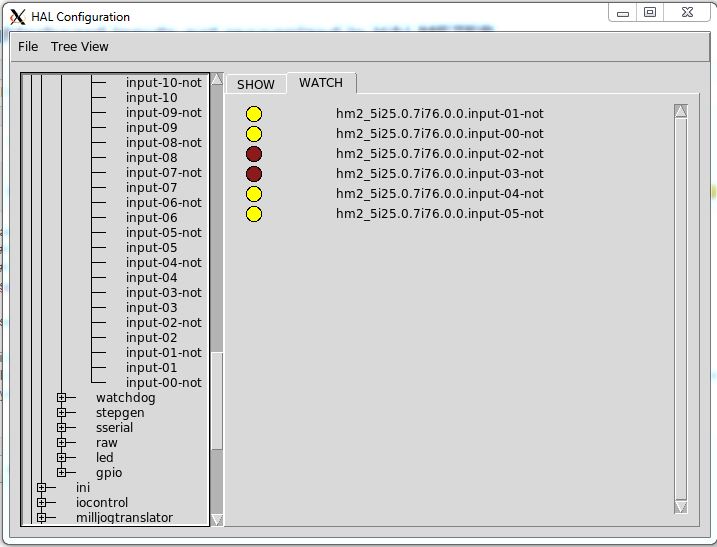Screen dimensions: 717x547
Task: Expand the sserial tree node
Action: pos(61,428)
